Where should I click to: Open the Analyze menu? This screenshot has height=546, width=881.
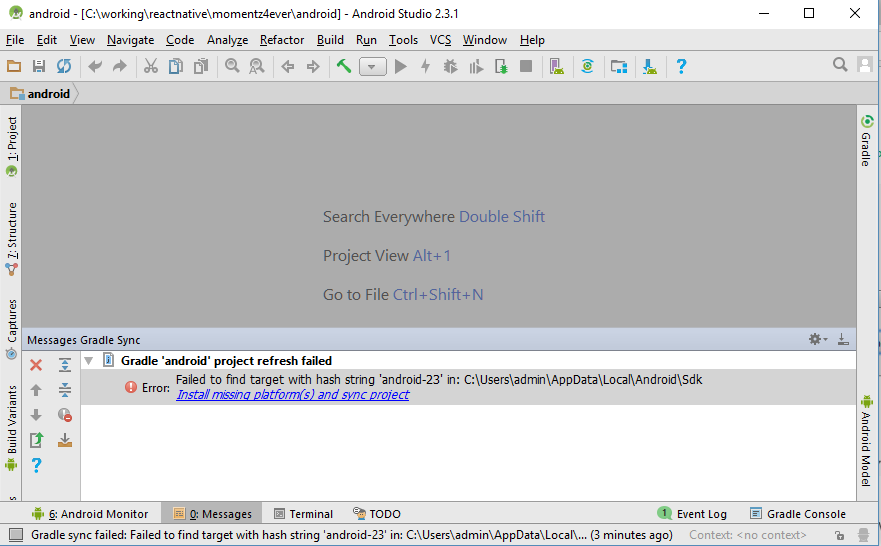click(x=227, y=40)
